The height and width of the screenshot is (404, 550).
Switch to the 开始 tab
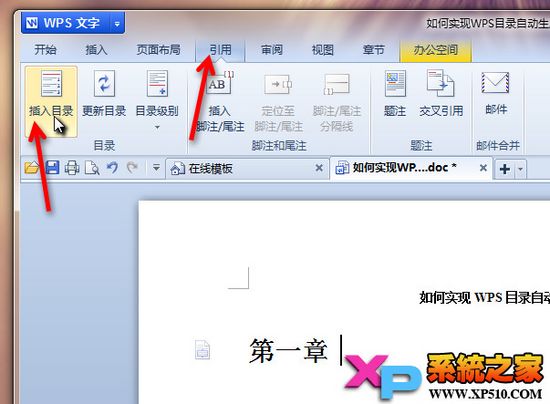tap(45, 50)
